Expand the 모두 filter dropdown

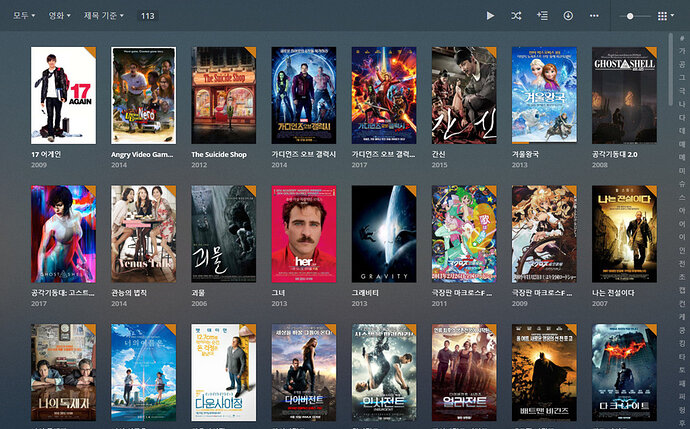[x=24, y=16]
